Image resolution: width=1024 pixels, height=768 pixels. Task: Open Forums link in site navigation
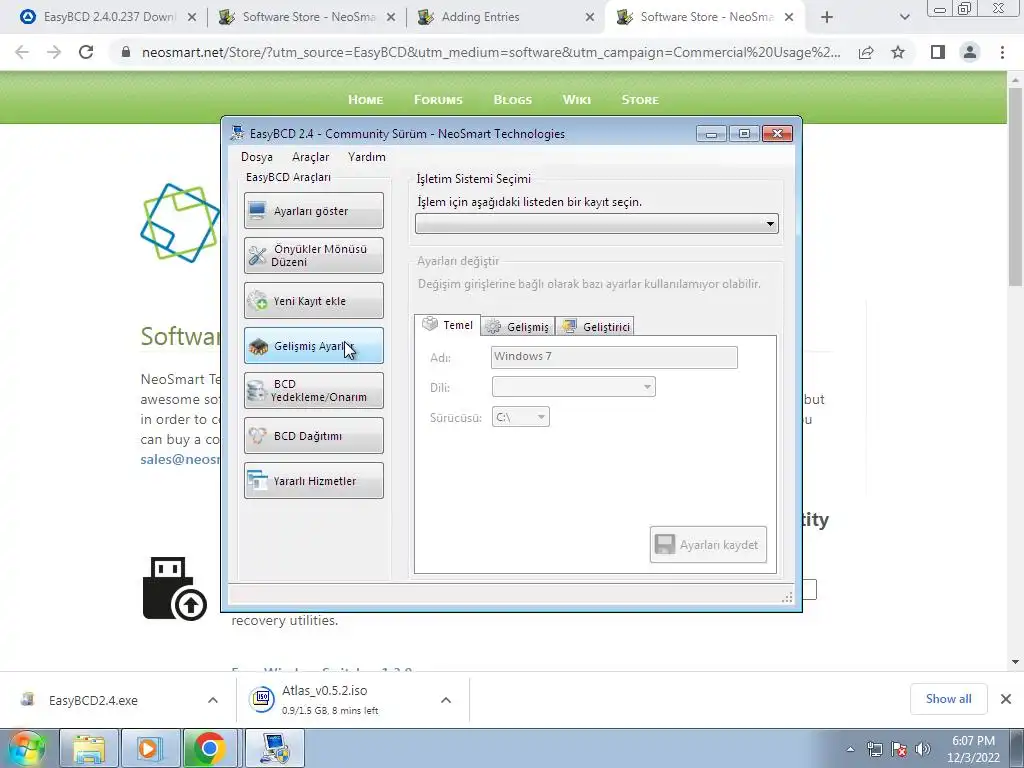click(x=438, y=100)
